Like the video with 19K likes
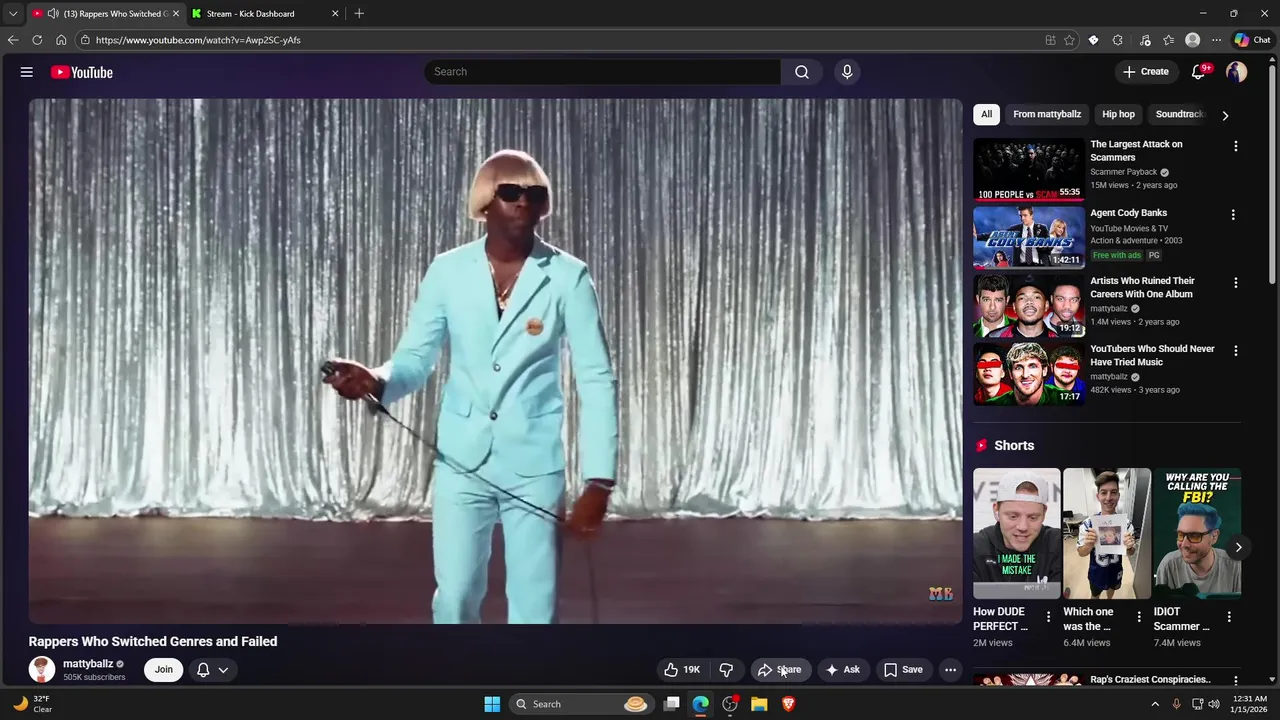The height and width of the screenshot is (720, 1280). click(681, 670)
